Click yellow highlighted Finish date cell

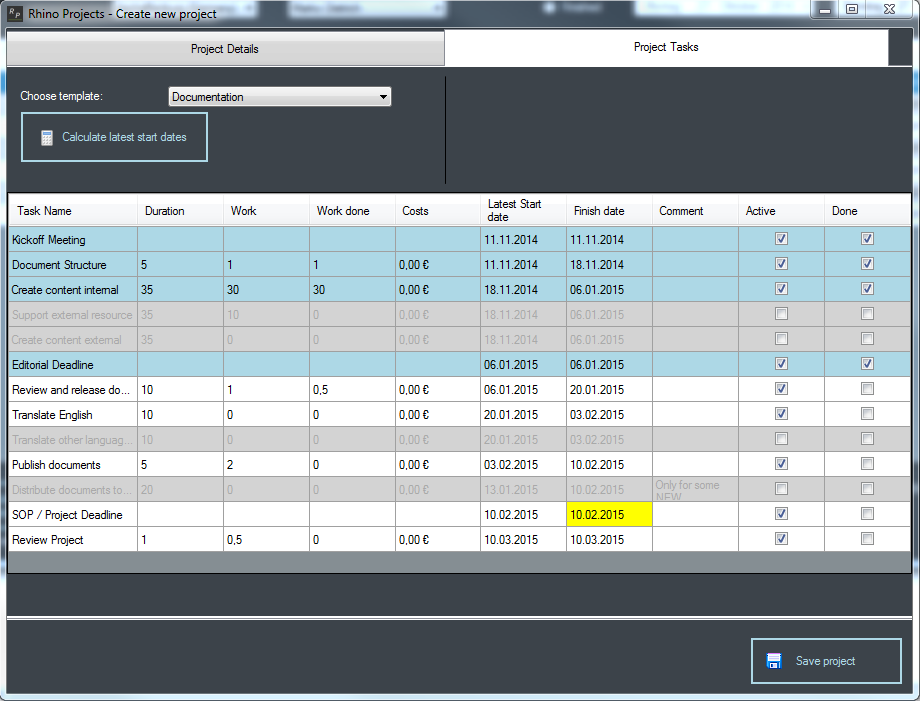(609, 514)
